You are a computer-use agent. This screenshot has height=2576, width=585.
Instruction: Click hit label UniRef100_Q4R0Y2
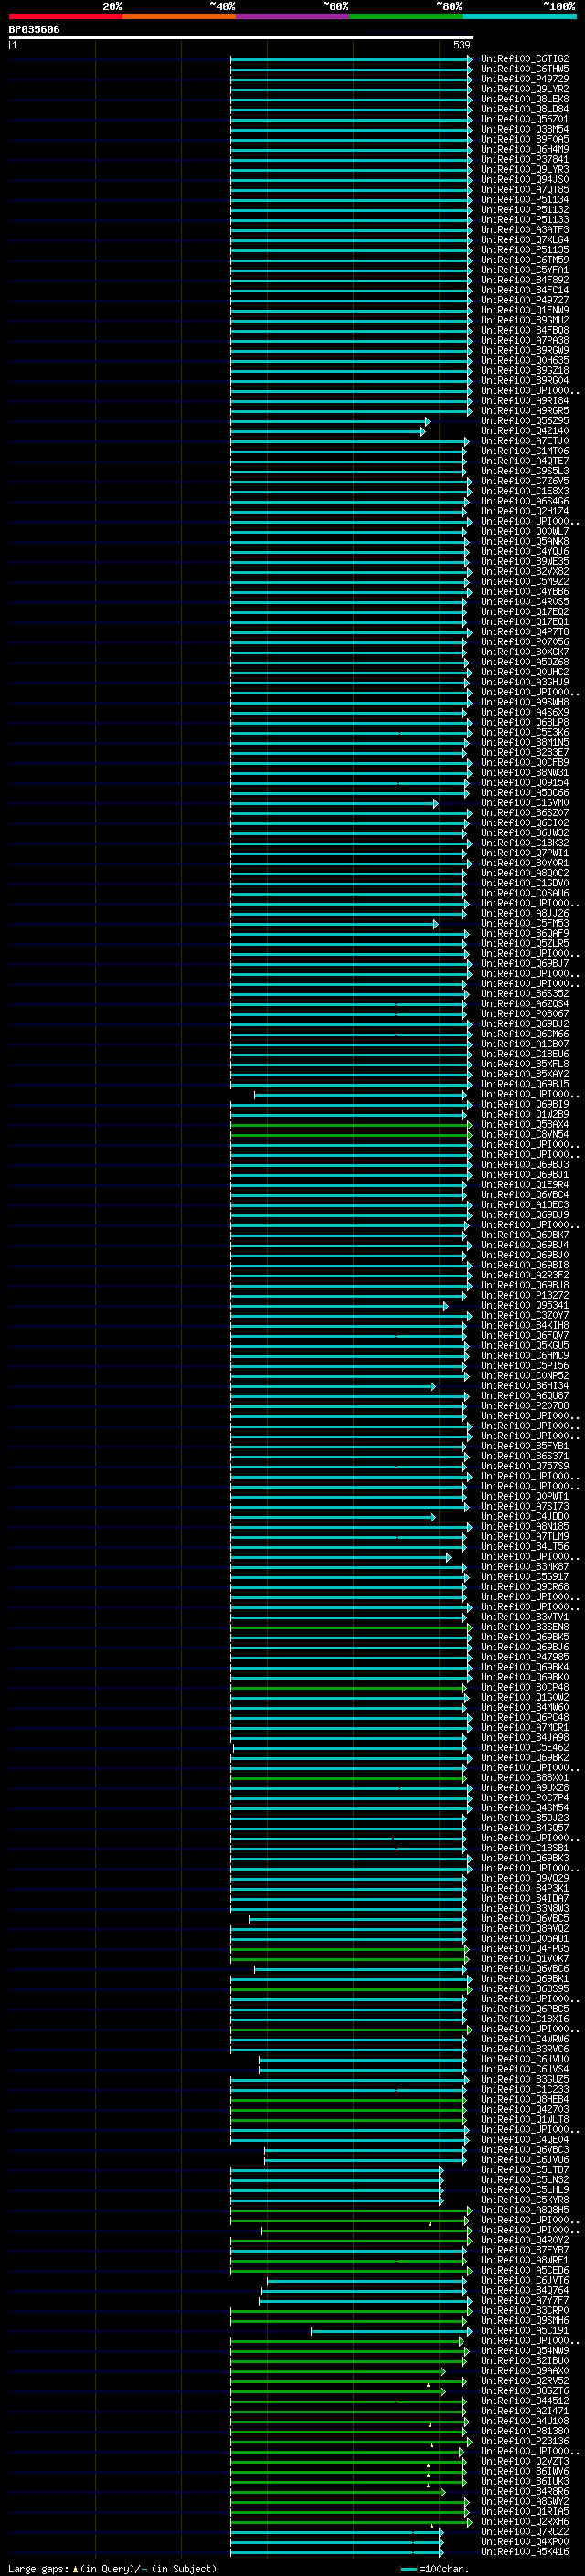pos(525,2240)
